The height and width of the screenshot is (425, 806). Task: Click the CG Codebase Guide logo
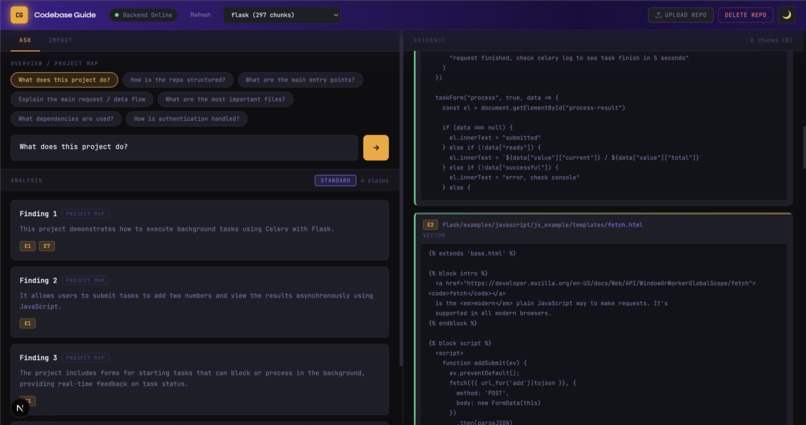[x=53, y=15]
